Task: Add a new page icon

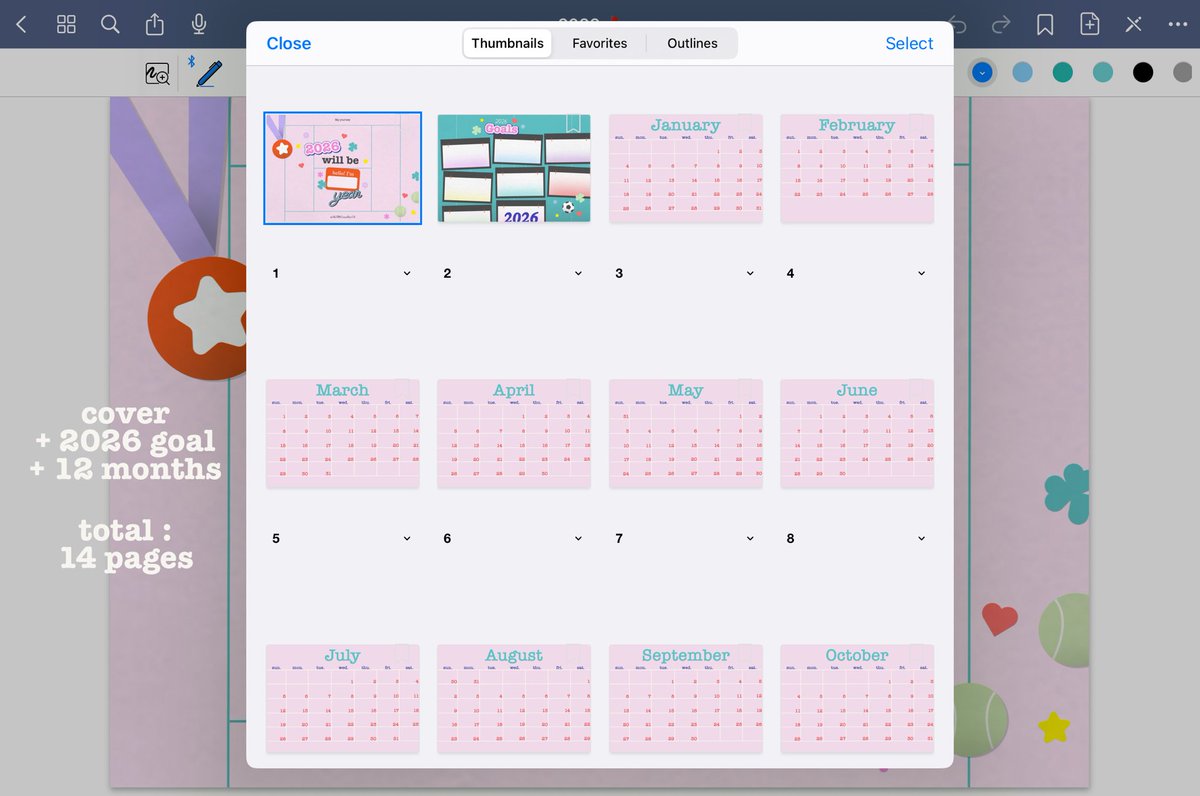Action: (1089, 24)
